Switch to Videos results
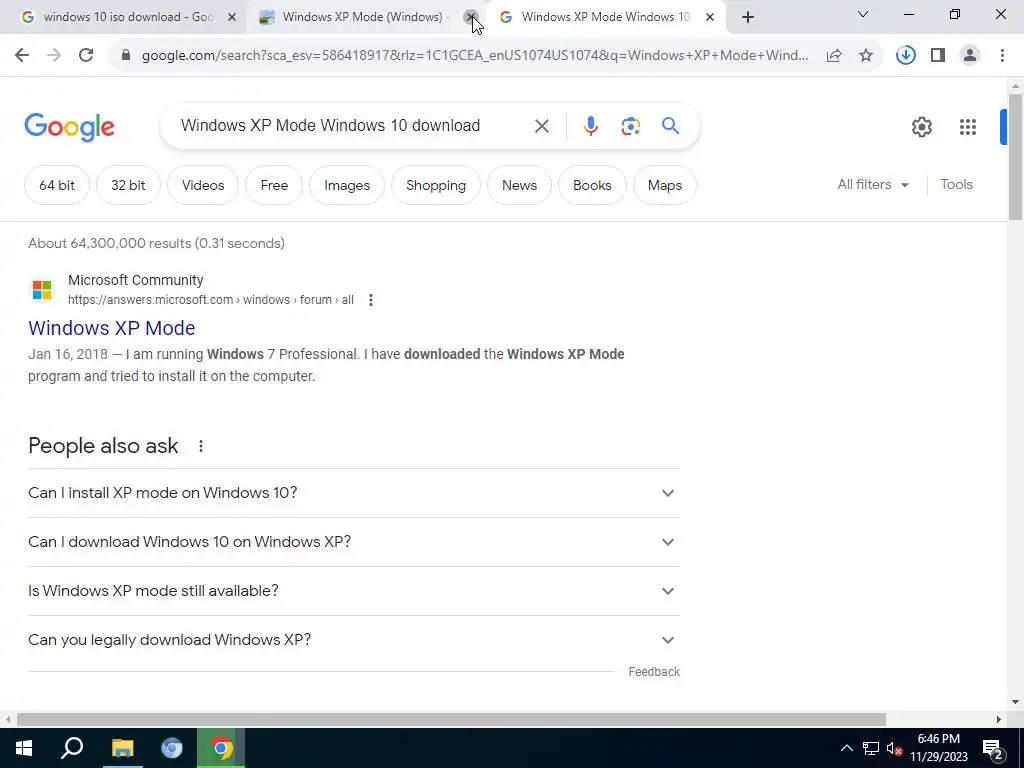 point(202,185)
